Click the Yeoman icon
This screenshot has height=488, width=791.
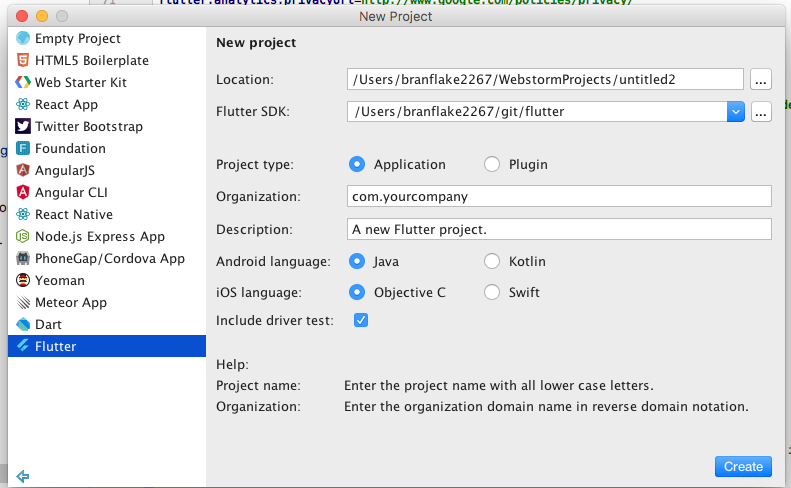(x=23, y=280)
